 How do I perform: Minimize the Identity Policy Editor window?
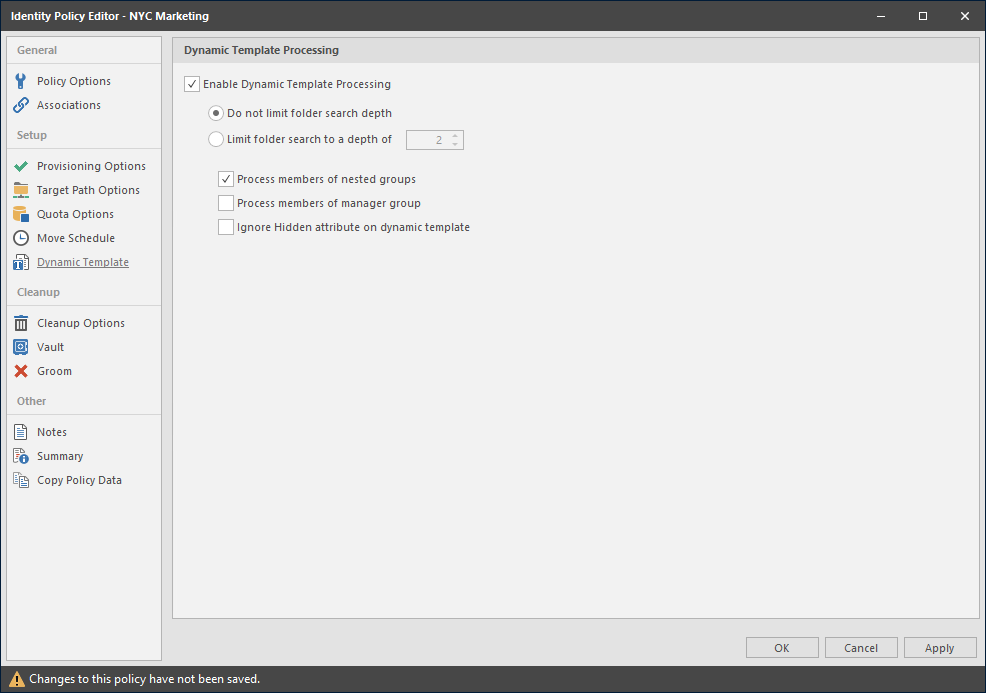click(881, 16)
